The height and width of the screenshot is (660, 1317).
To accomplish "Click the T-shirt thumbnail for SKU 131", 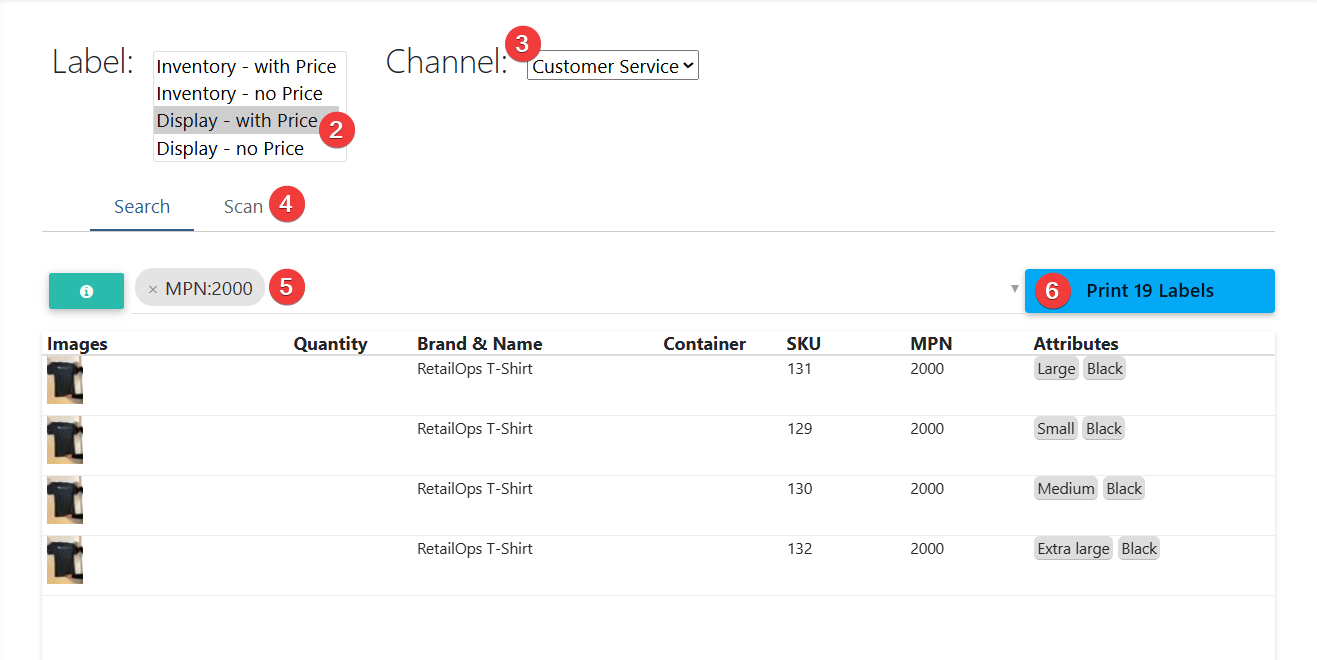I will tap(65, 380).
